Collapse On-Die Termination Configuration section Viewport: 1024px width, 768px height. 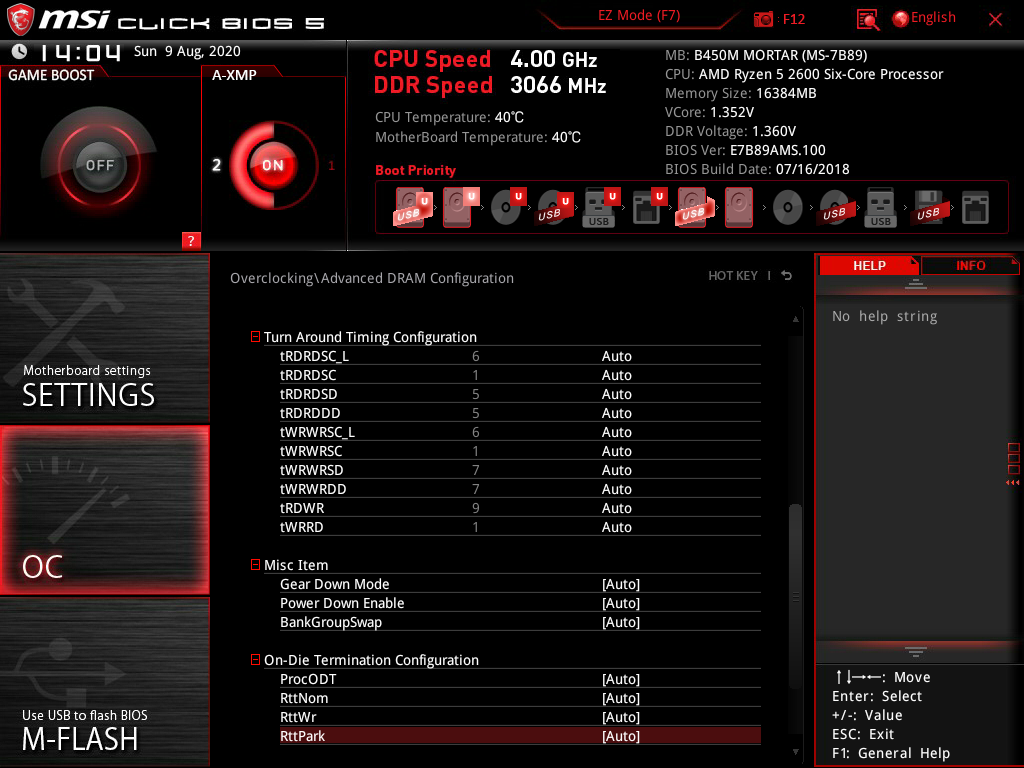255,660
